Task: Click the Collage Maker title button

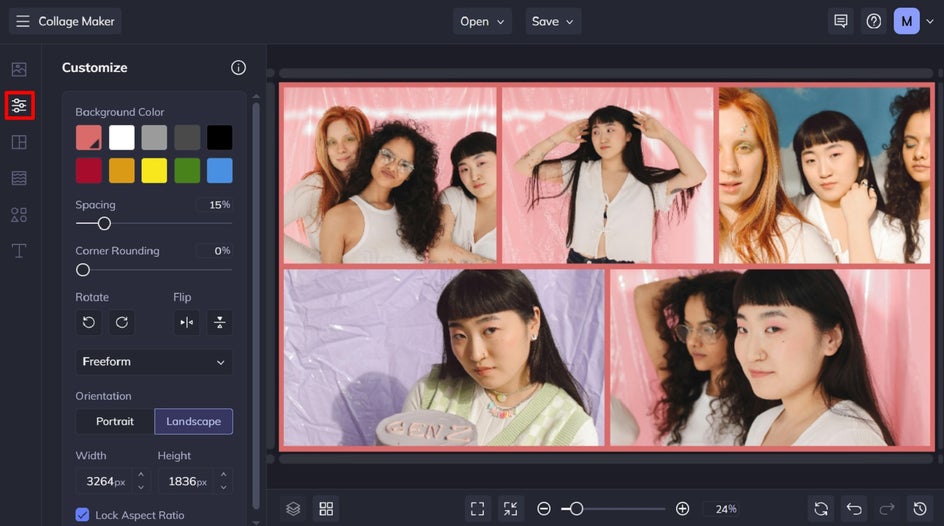Action: point(65,21)
